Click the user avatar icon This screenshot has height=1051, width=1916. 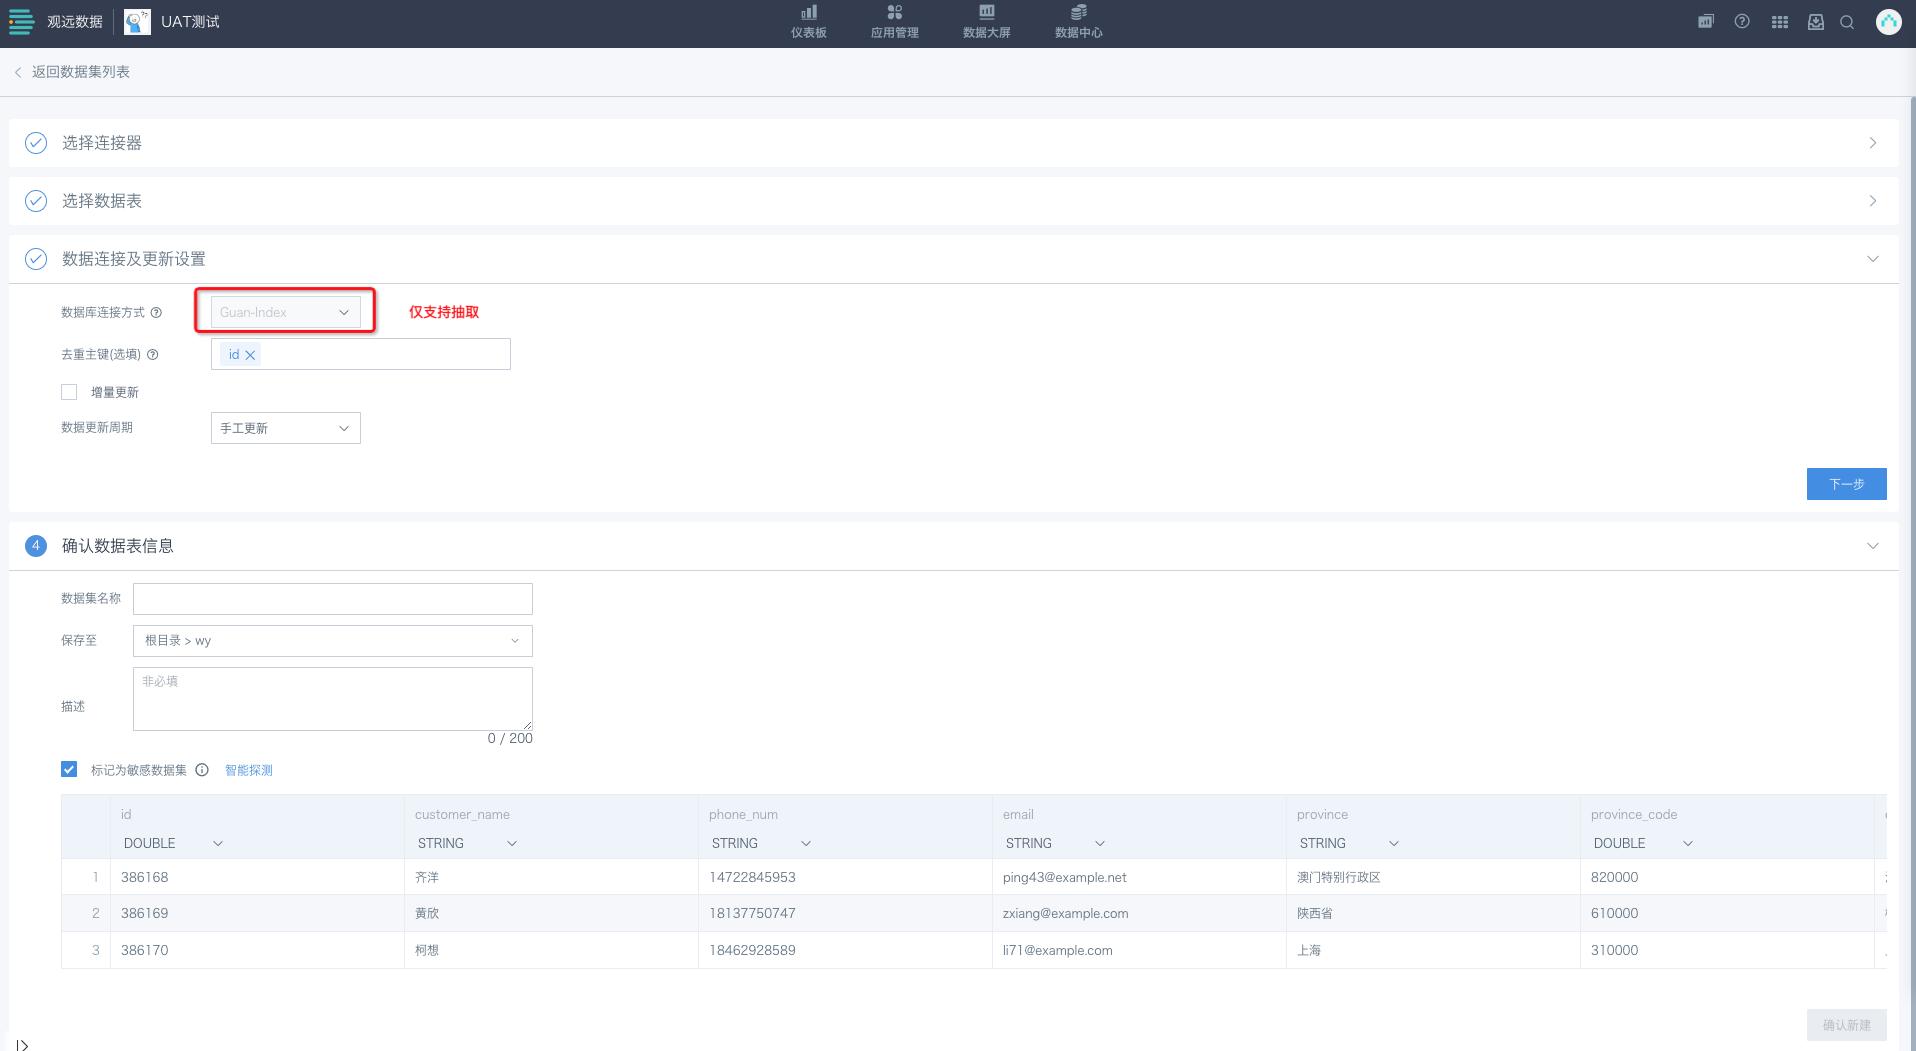tap(1888, 22)
